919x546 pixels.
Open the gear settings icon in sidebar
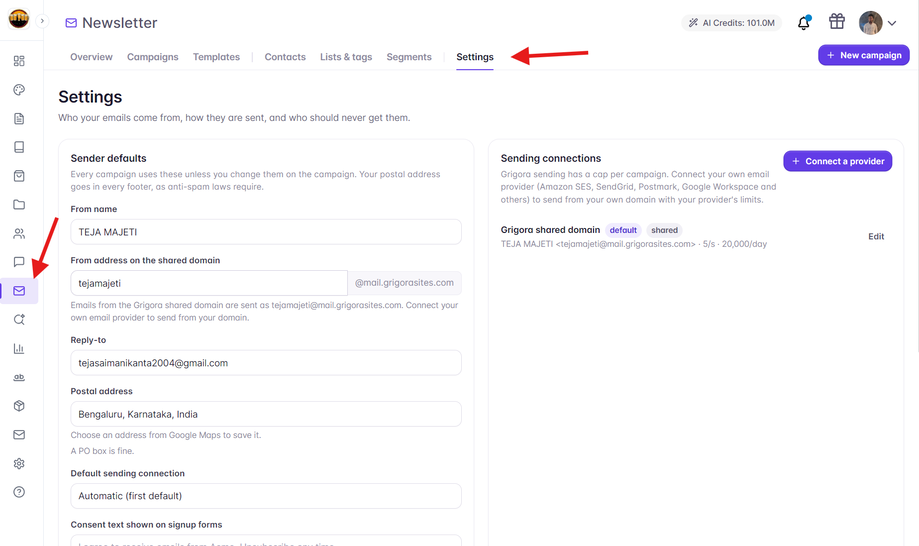(19, 463)
